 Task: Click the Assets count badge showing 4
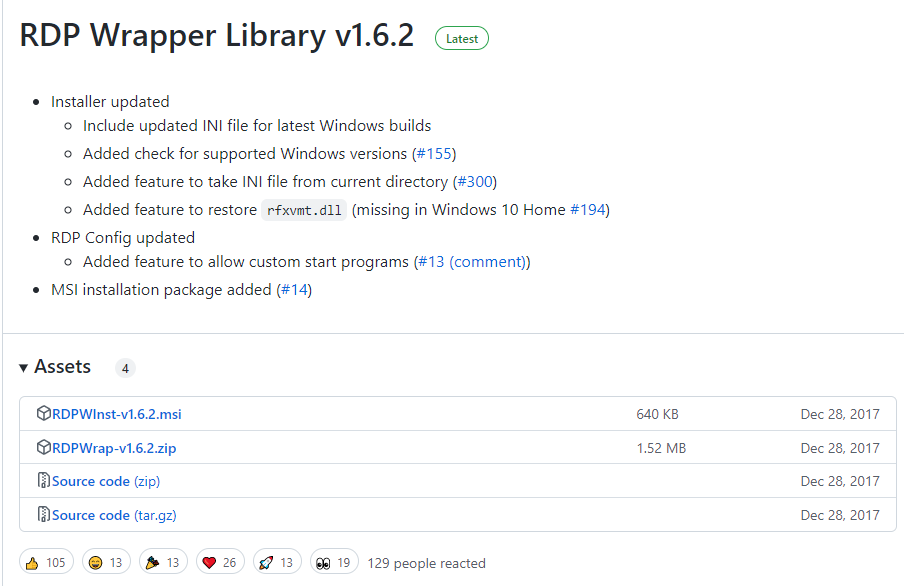[x=125, y=368]
